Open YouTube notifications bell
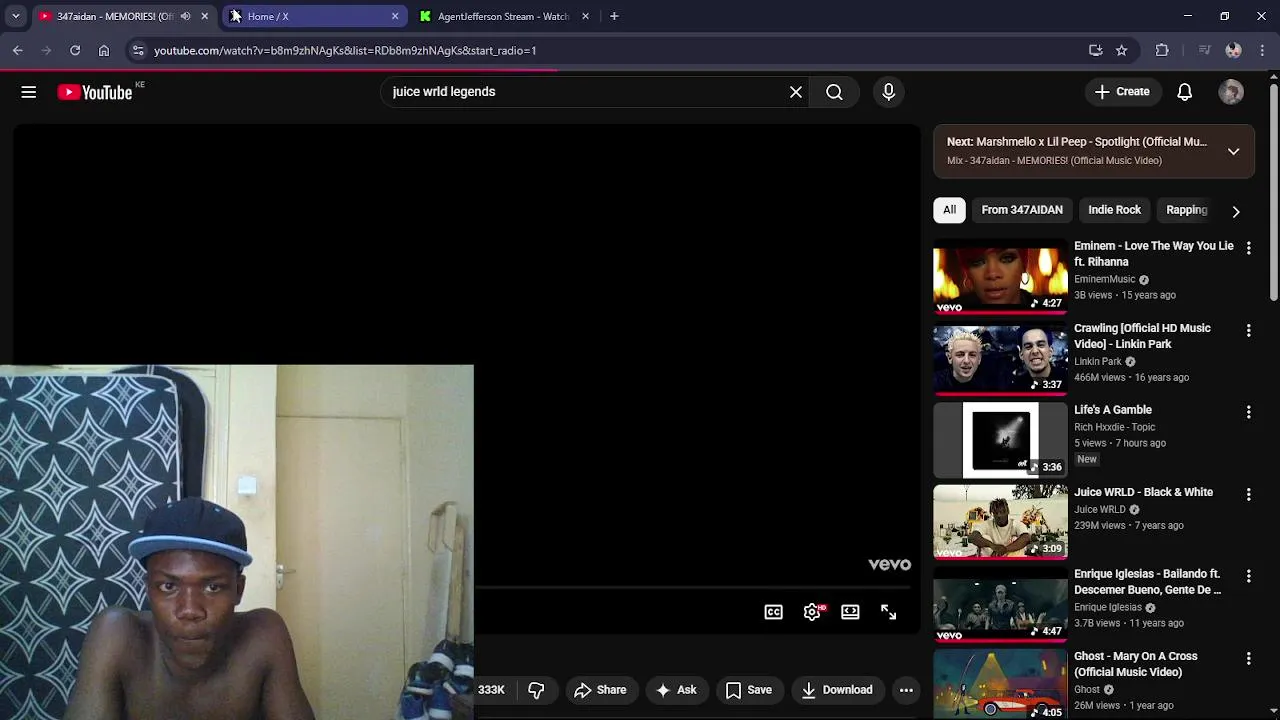This screenshot has height=720, width=1280. (x=1185, y=92)
